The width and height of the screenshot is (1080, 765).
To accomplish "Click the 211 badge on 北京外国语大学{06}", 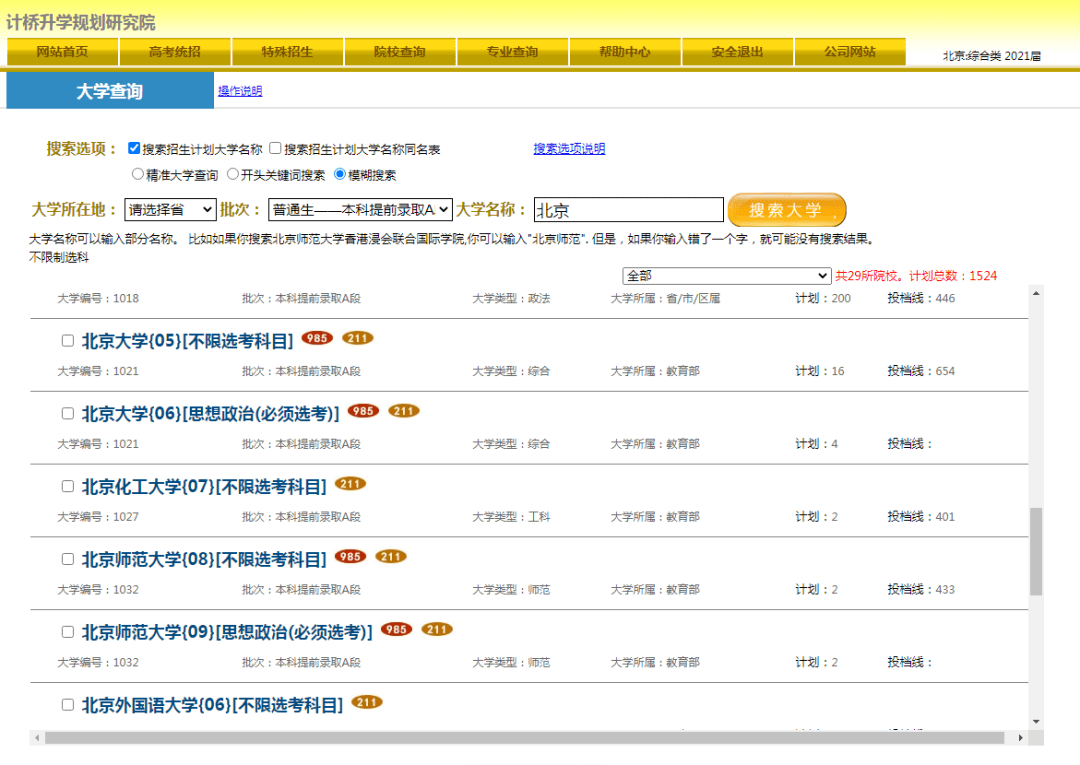I will click(x=366, y=702).
